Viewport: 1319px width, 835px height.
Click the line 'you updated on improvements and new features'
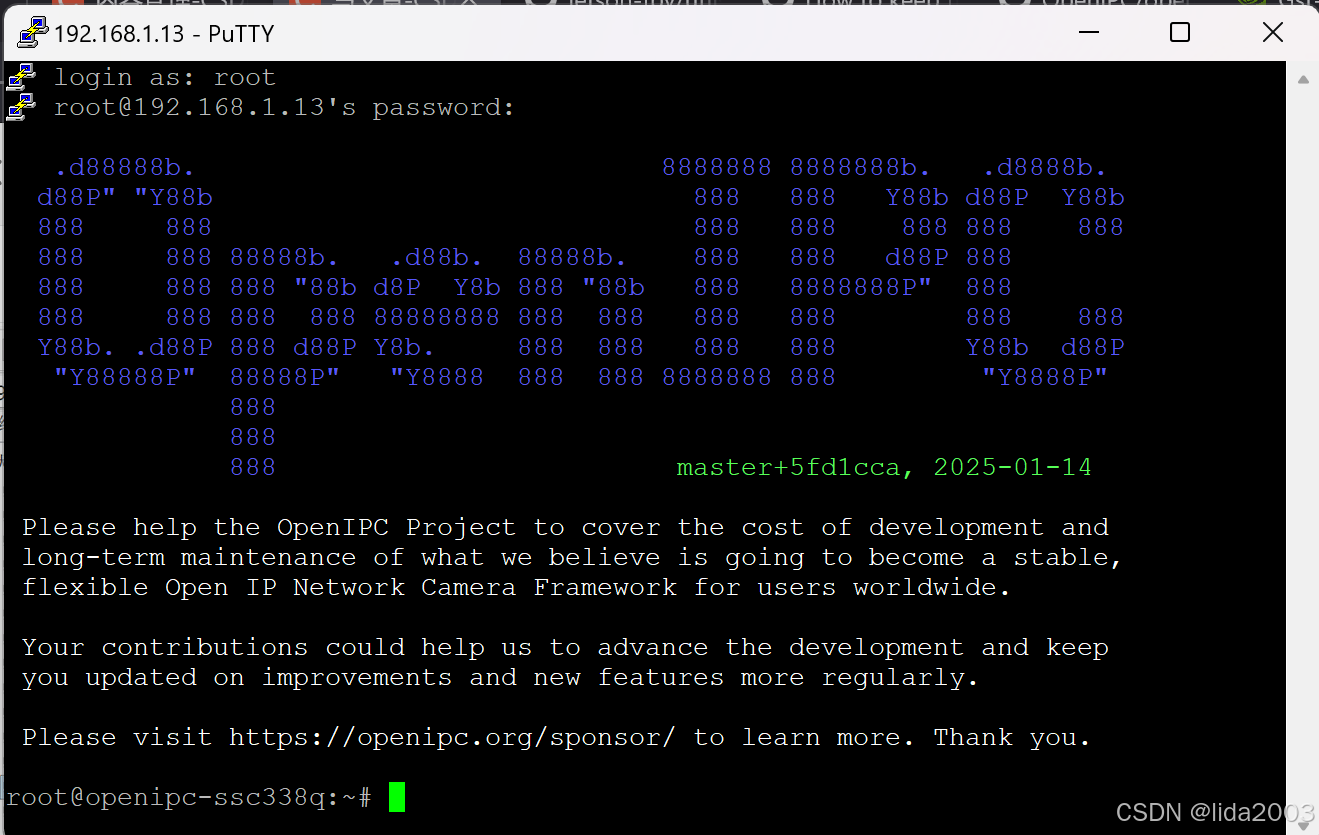click(x=500, y=678)
